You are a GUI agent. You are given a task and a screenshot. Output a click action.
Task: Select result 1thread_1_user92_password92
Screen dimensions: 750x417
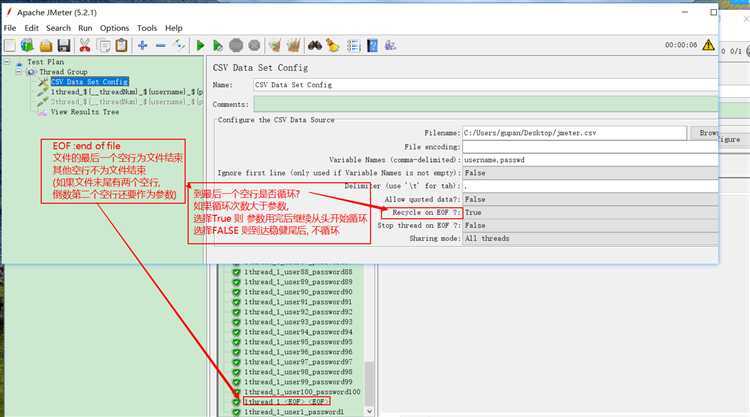tap(298, 312)
